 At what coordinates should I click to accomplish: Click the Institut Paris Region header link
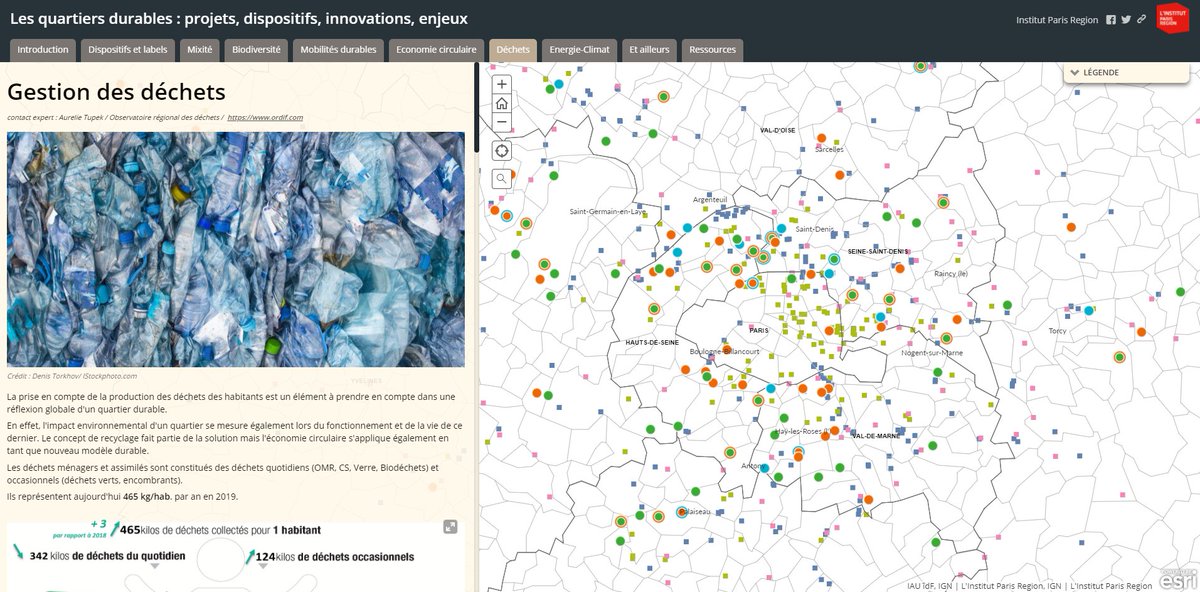click(1057, 20)
